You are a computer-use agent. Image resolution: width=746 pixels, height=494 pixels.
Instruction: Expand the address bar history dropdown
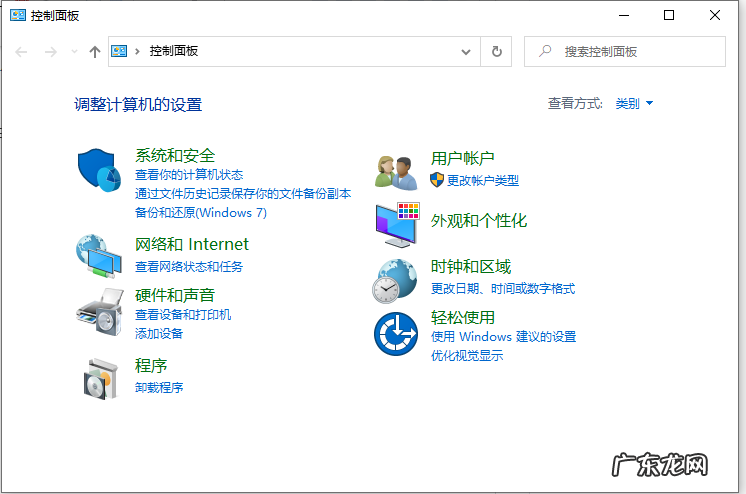(x=466, y=51)
